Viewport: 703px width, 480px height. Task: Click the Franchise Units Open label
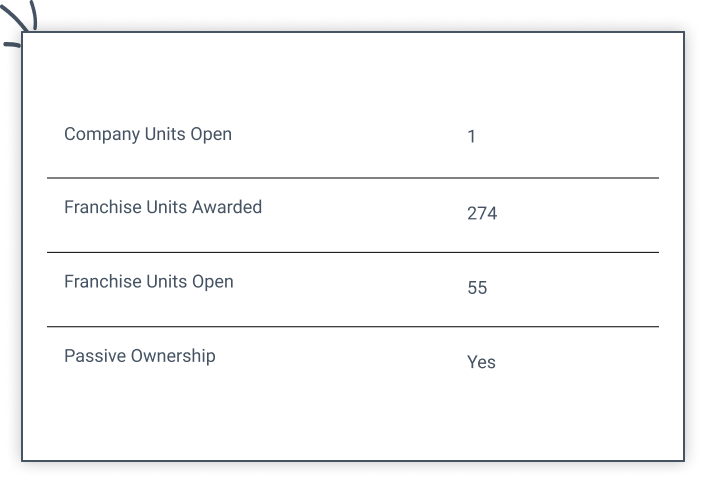click(149, 282)
